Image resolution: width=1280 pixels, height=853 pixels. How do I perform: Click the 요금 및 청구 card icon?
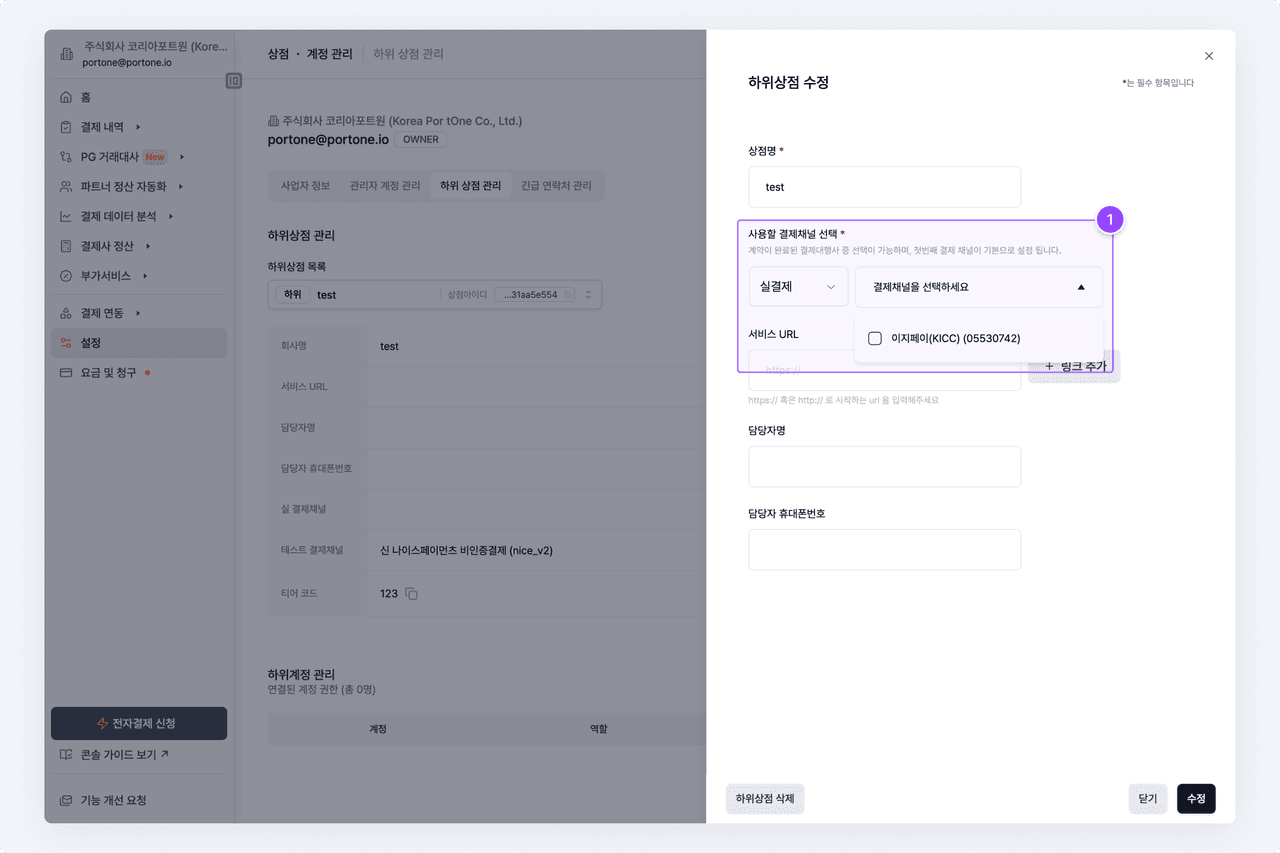point(66,373)
